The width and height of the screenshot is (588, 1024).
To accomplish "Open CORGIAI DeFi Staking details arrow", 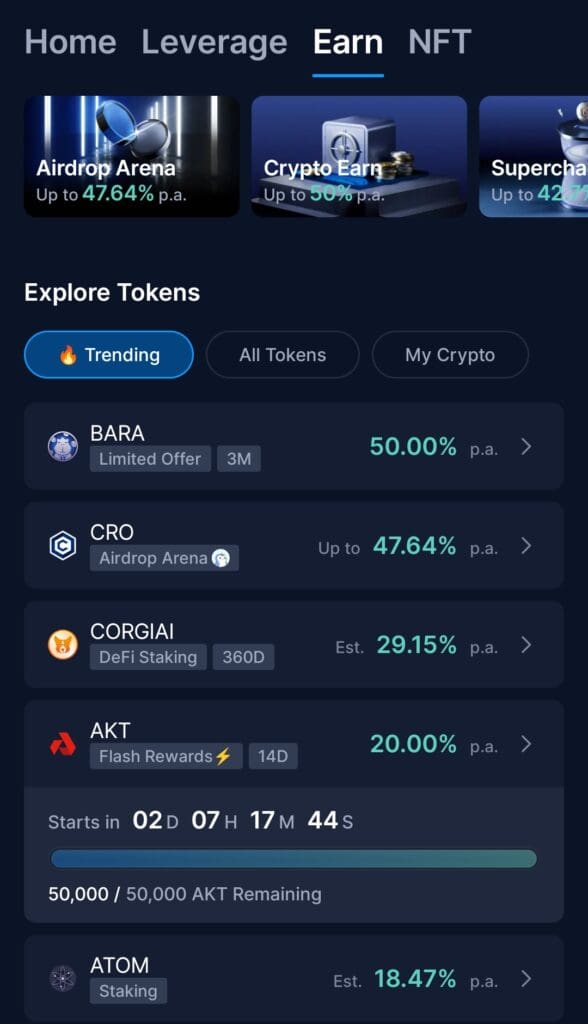I will [x=527, y=645].
